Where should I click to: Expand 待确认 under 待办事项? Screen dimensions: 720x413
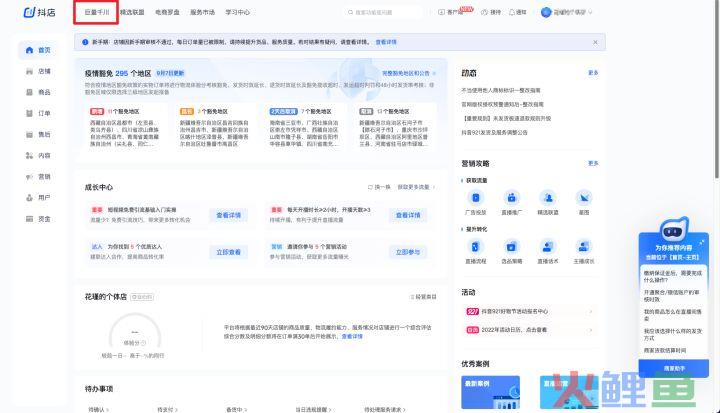[98, 409]
